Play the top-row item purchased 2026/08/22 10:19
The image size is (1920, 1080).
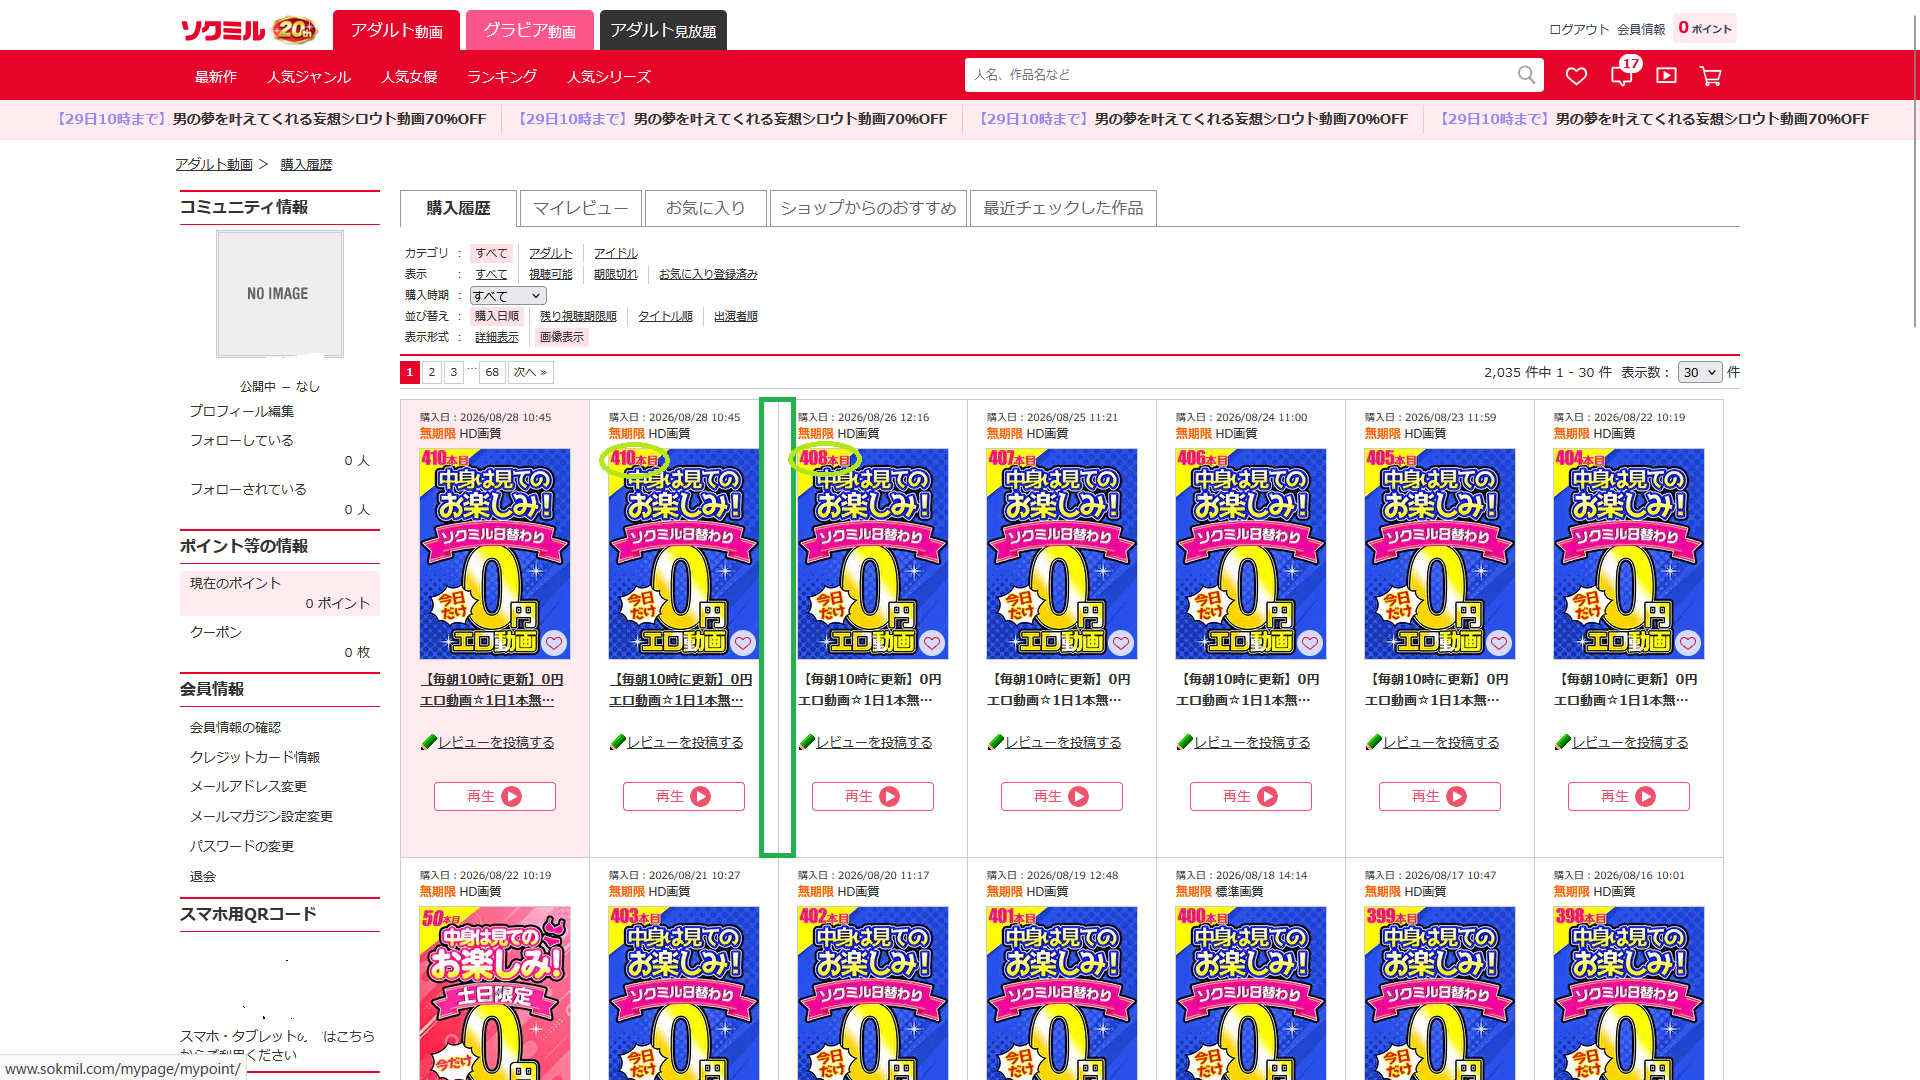pyautogui.click(x=1629, y=796)
